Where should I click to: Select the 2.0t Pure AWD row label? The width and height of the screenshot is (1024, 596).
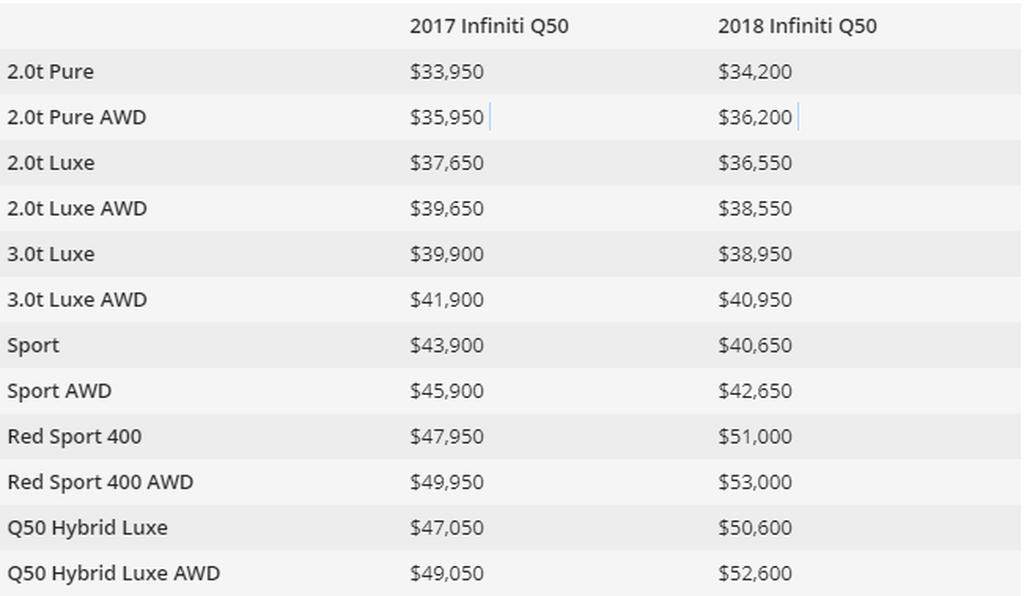click(76, 117)
